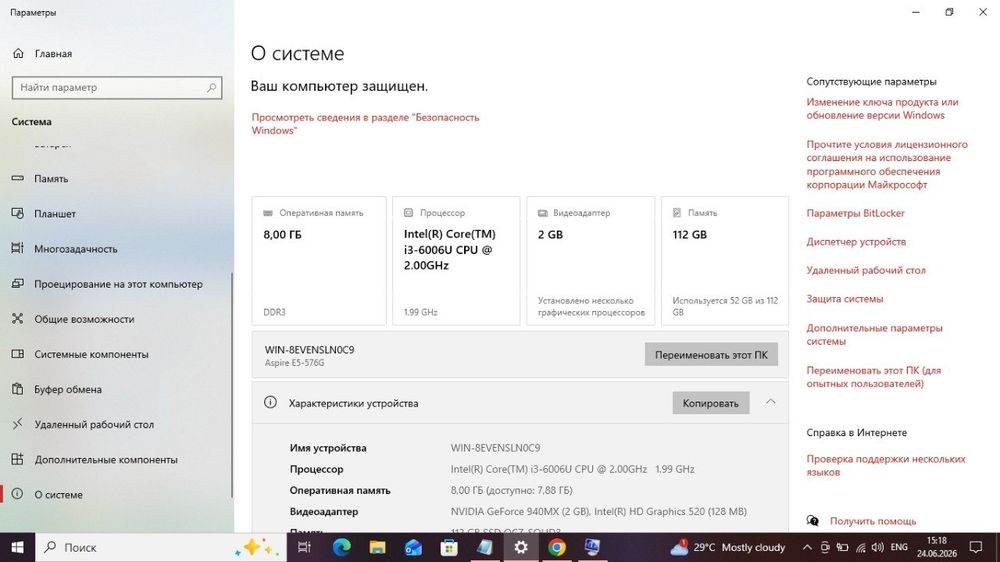Open Защита системы link
Viewport: 1000px width, 562px height.
[844, 299]
